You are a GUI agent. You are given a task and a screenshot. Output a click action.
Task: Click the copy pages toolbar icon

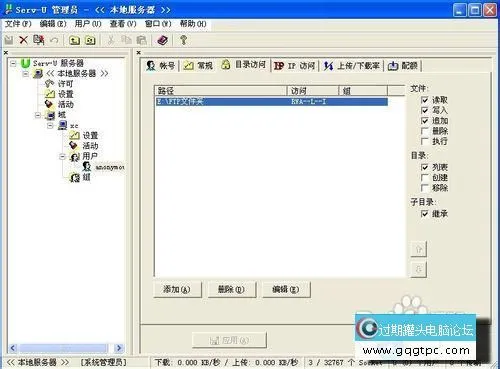coord(126,40)
